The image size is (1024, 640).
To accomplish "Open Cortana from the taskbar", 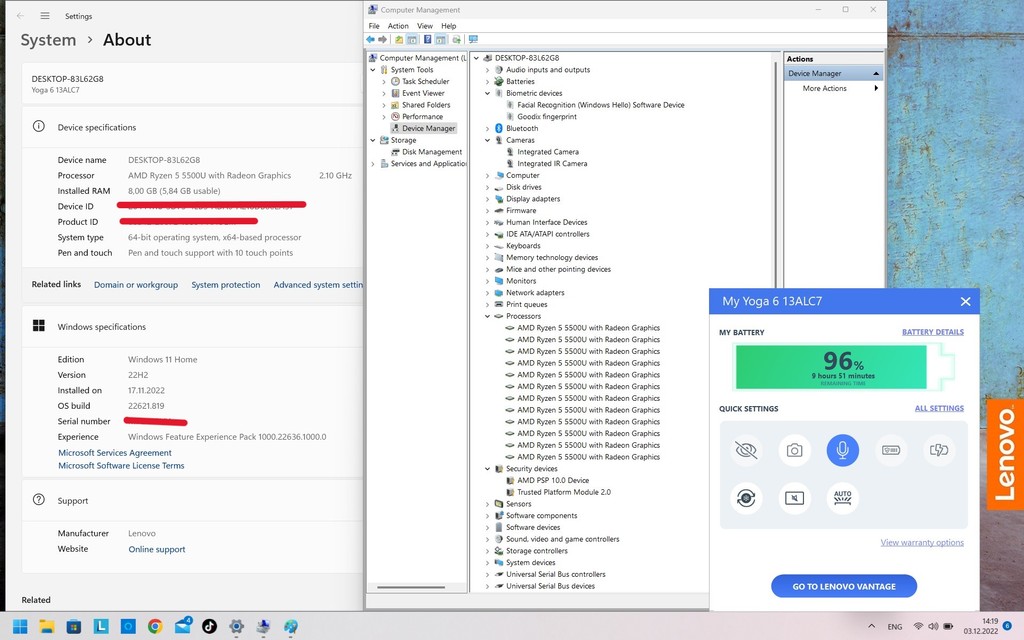I will [128, 627].
